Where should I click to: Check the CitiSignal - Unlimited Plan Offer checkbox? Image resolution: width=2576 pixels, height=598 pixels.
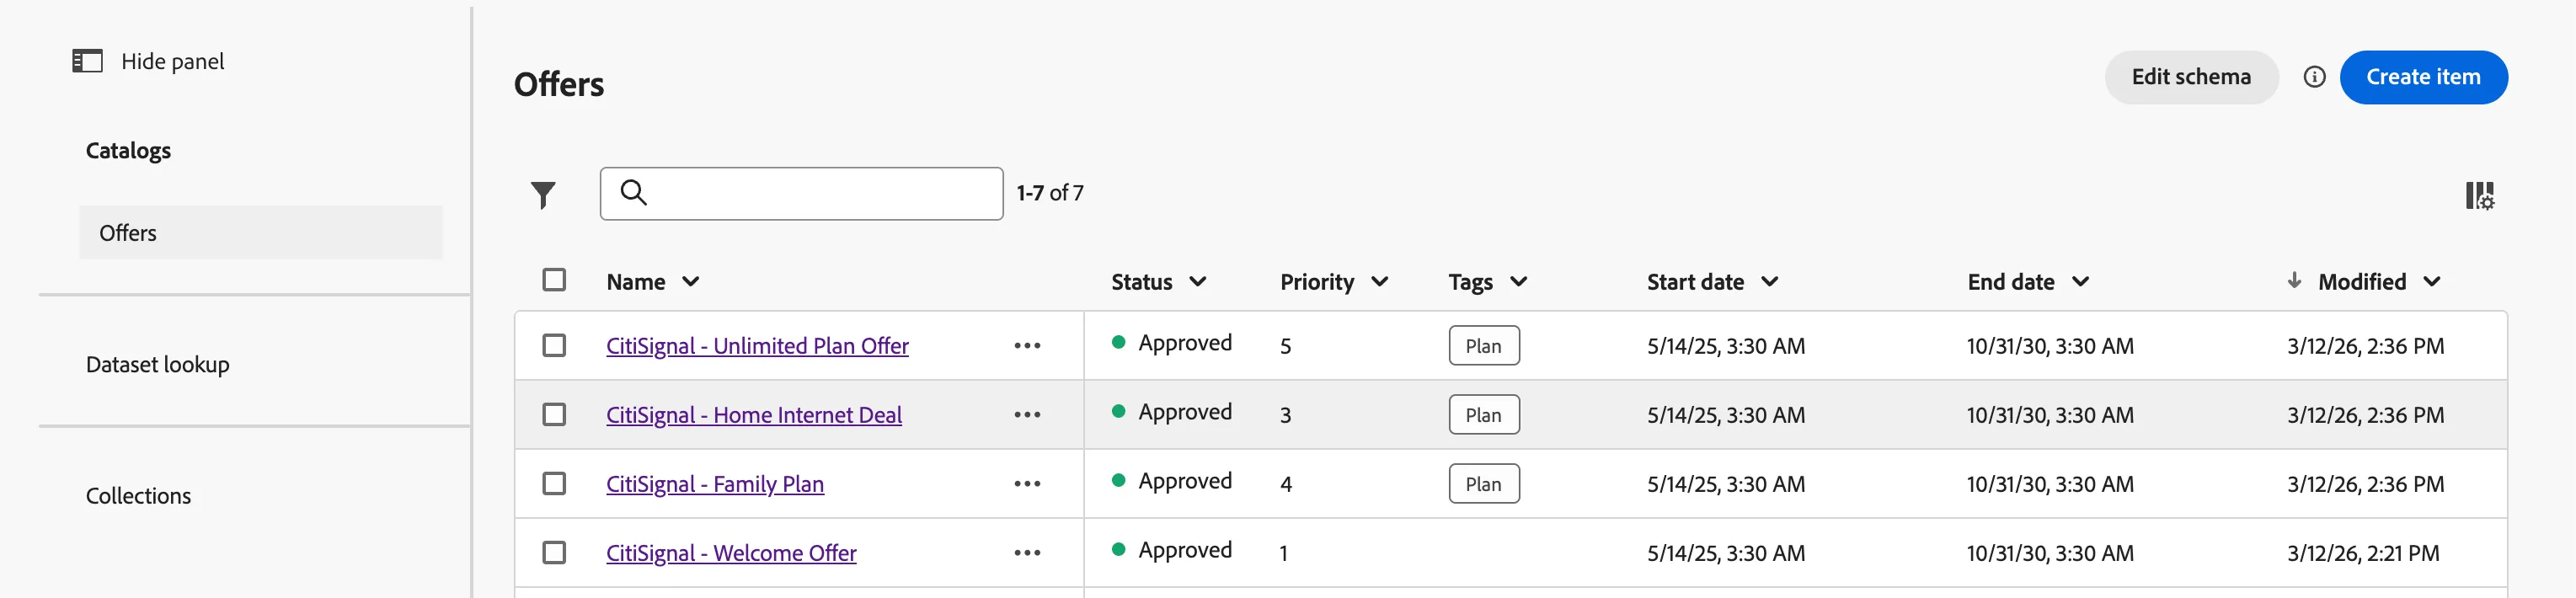pyautogui.click(x=554, y=346)
